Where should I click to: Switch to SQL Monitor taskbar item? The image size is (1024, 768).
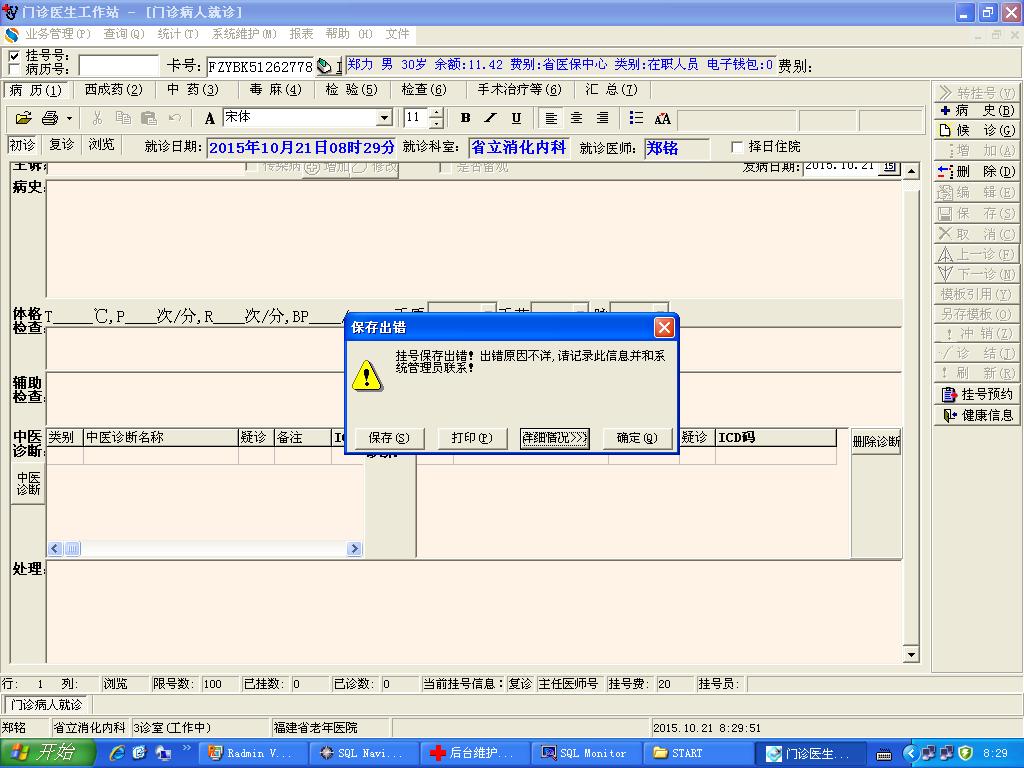tap(584, 753)
